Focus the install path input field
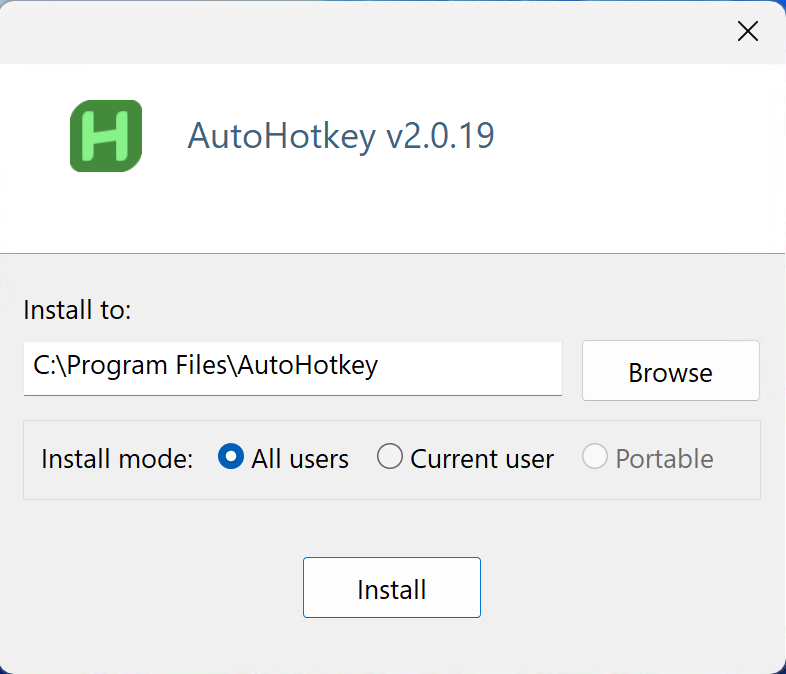 point(293,368)
